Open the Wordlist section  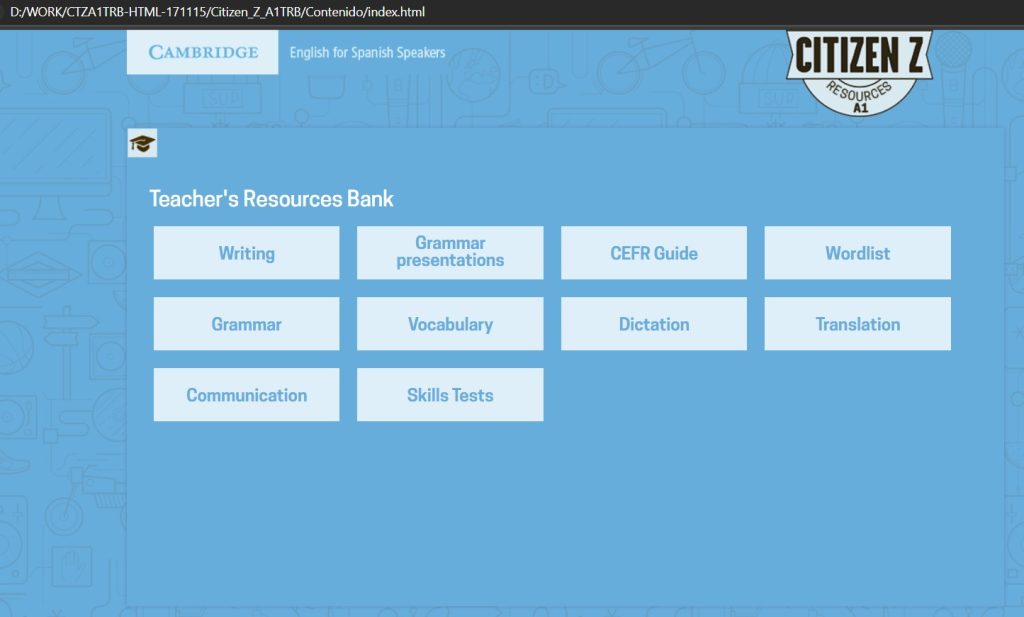tap(857, 252)
